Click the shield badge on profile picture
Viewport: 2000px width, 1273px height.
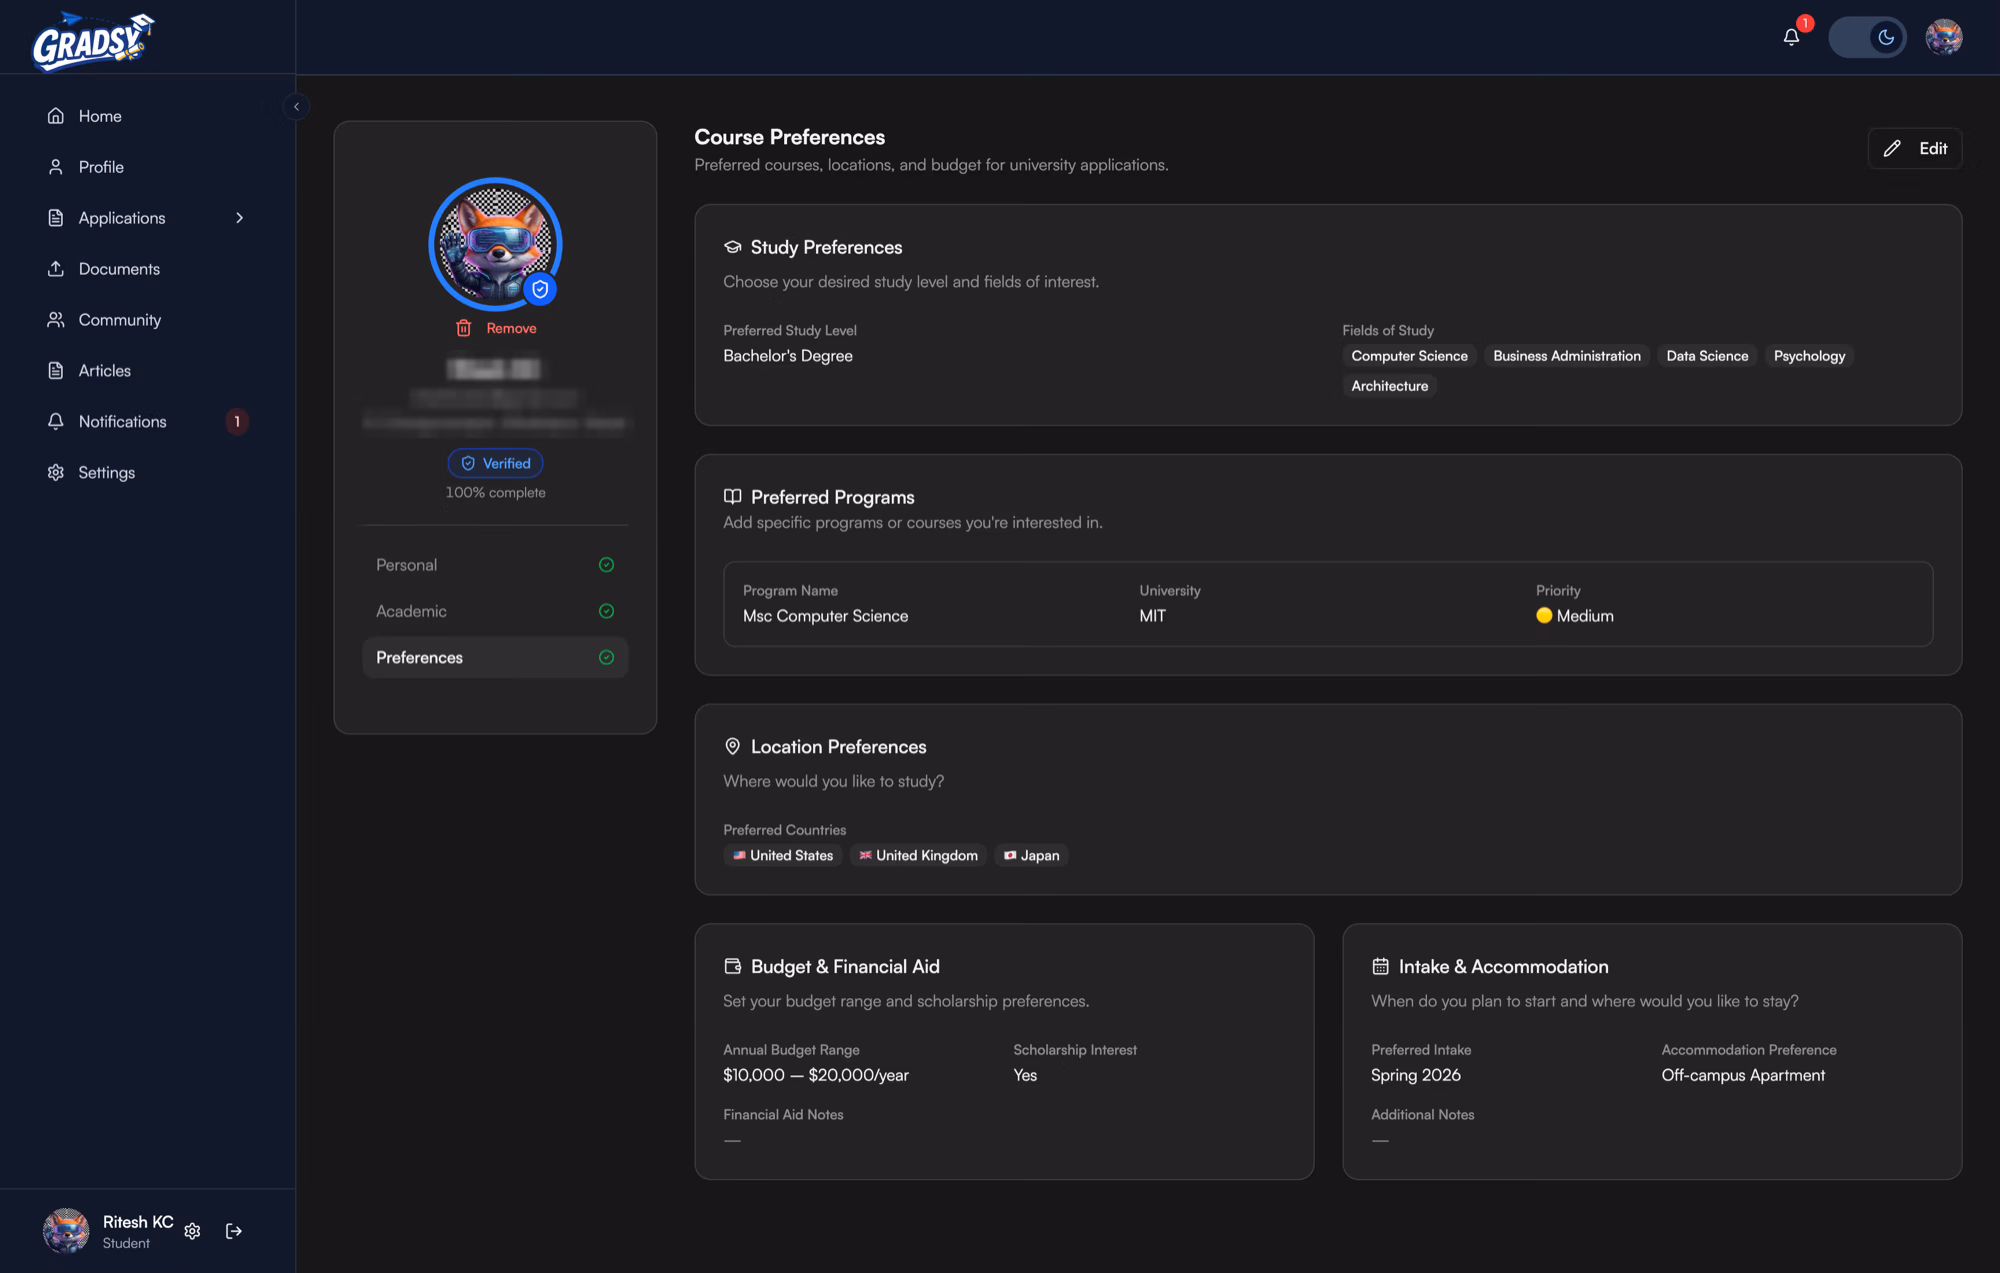(540, 289)
